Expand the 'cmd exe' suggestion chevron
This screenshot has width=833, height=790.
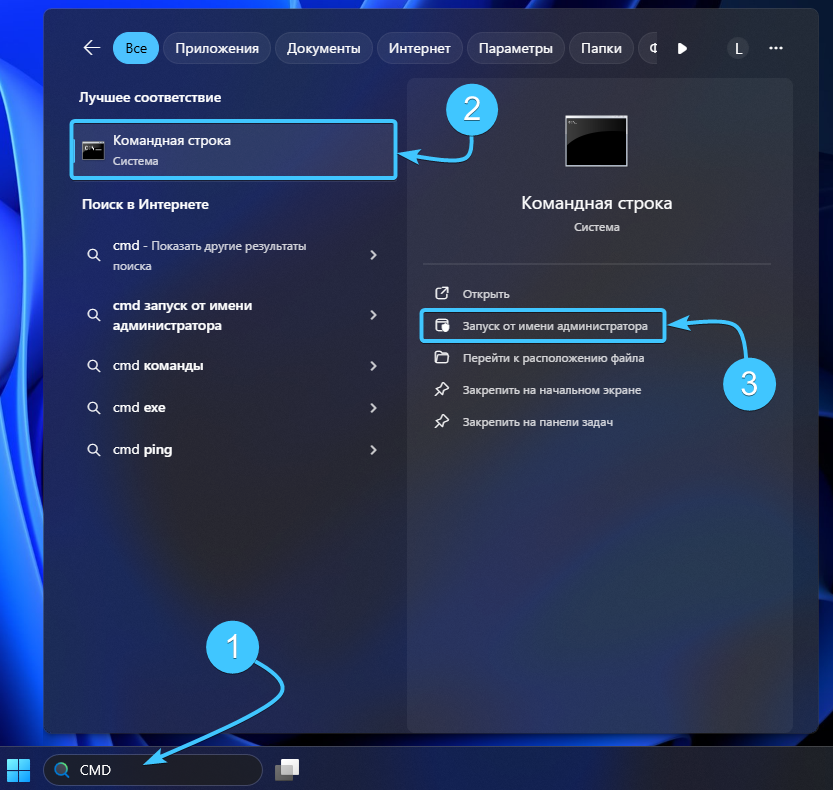(x=373, y=408)
